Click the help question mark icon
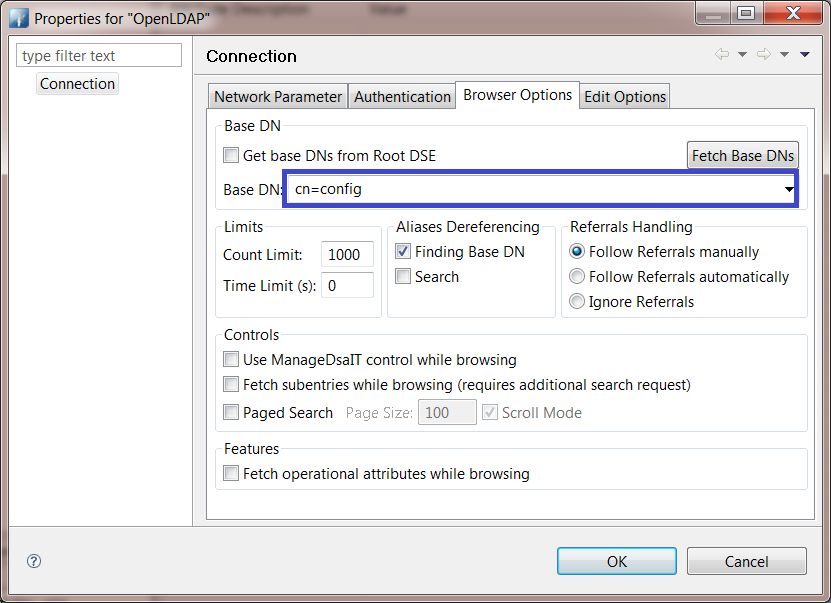This screenshot has width=831, height=603. coord(34,561)
